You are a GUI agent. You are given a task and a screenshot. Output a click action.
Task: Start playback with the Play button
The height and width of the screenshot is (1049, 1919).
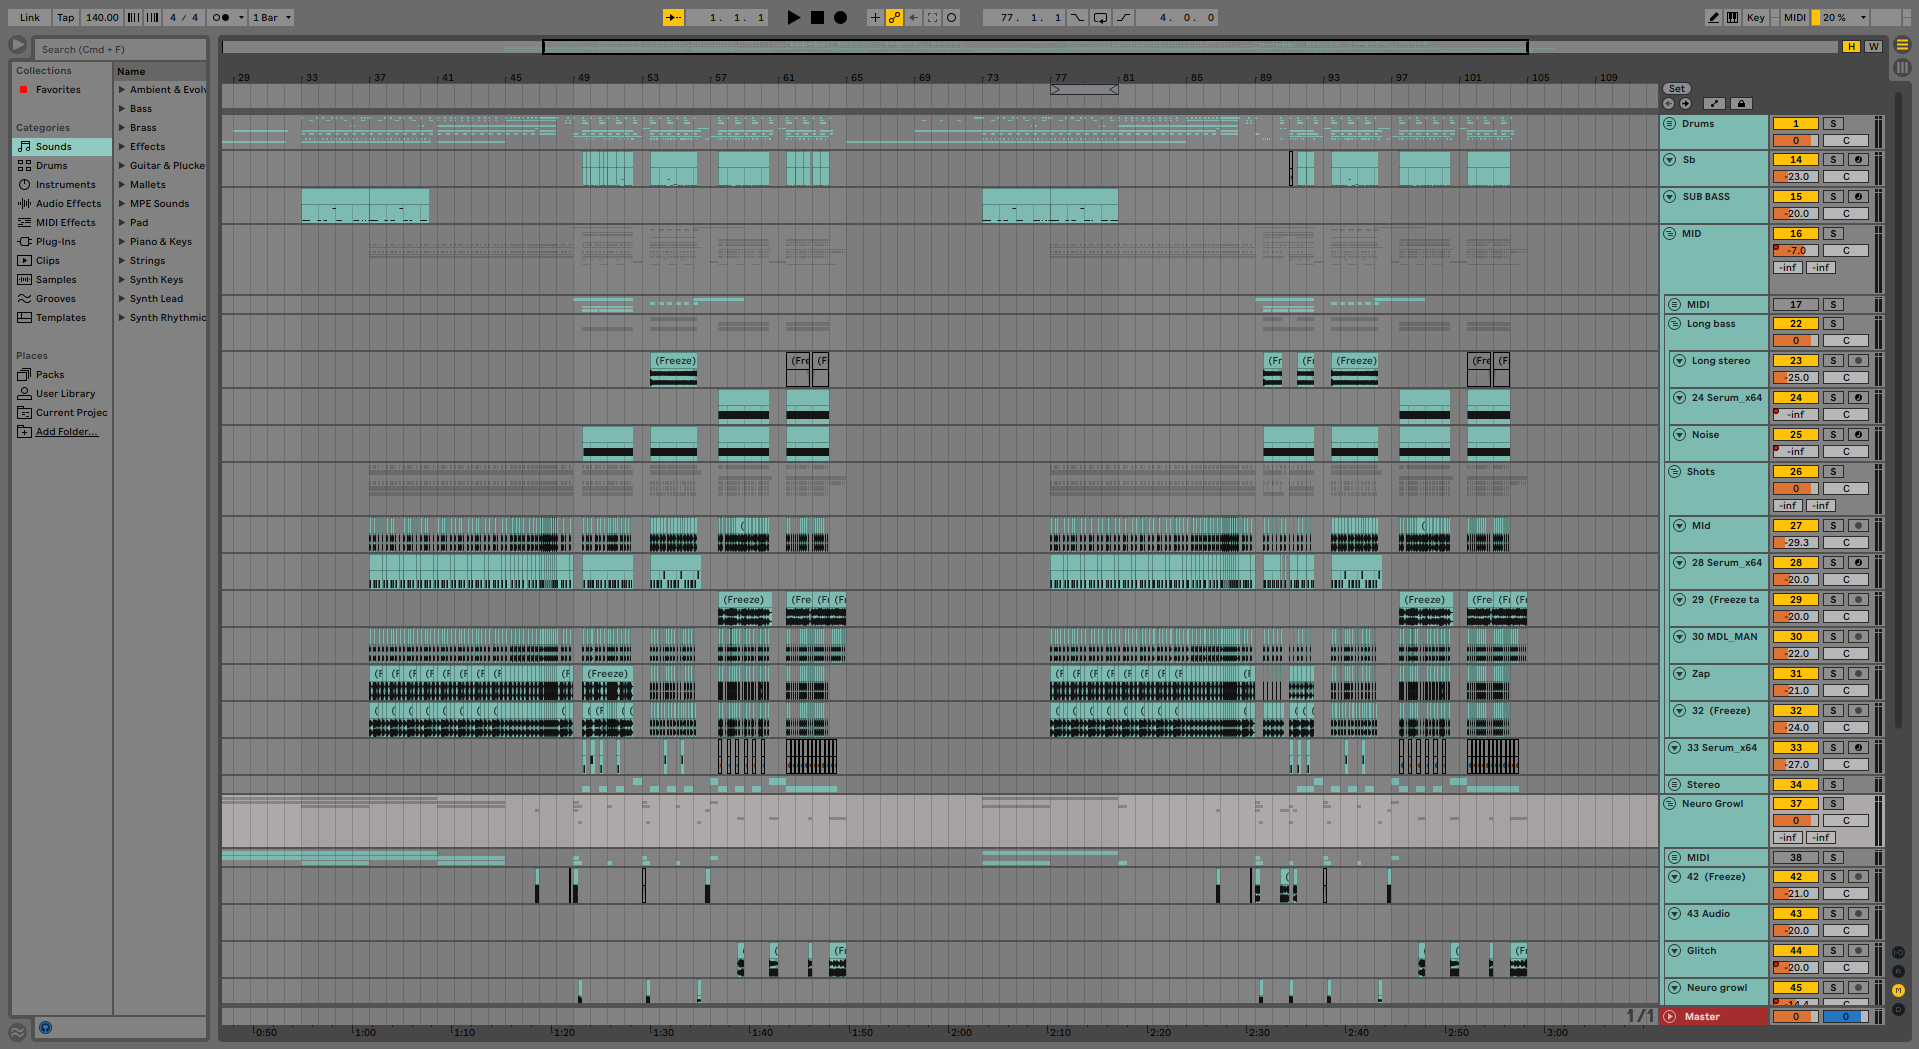pyautogui.click(x=793, y=17)
